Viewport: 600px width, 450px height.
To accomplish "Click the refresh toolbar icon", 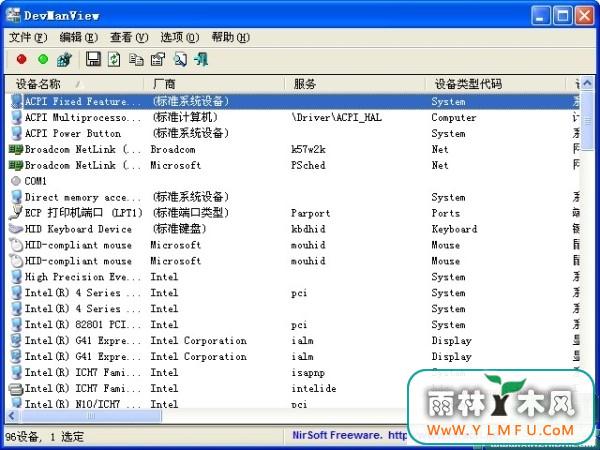I will (114, 60).
